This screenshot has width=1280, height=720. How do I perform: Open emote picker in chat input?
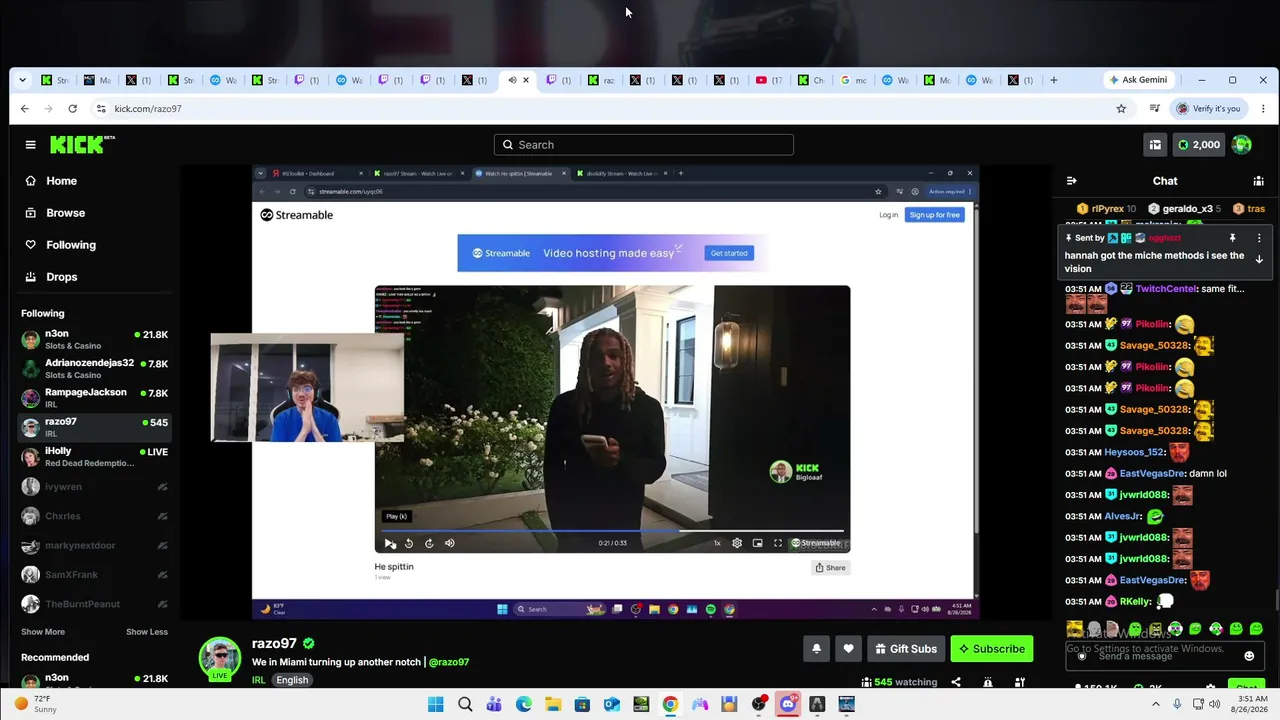[1249, 656]
